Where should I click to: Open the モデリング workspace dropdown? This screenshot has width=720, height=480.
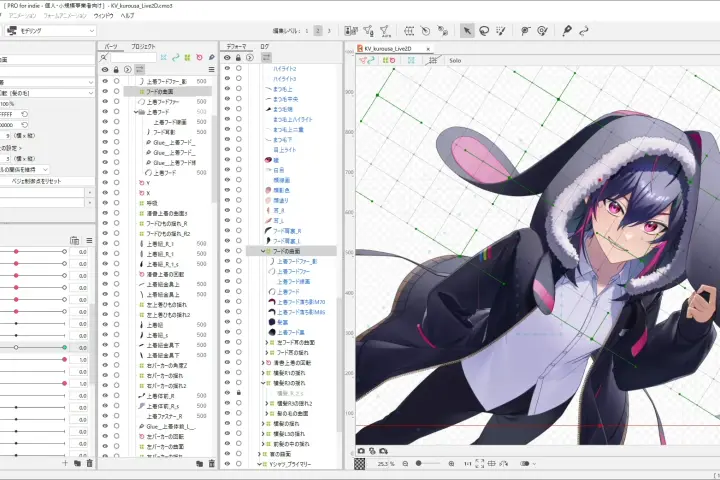(51, 31)
